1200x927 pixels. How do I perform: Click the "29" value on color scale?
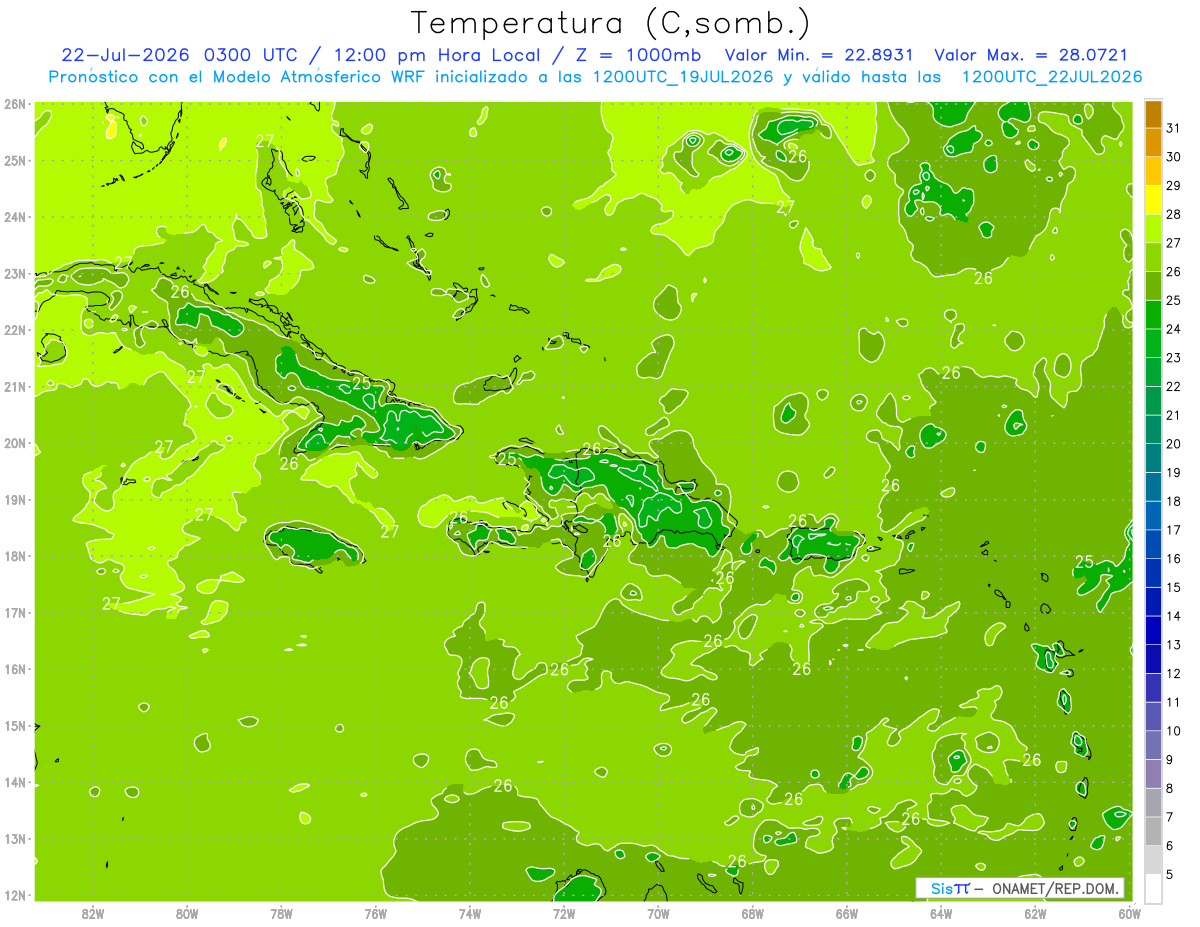coord(1174,186)
